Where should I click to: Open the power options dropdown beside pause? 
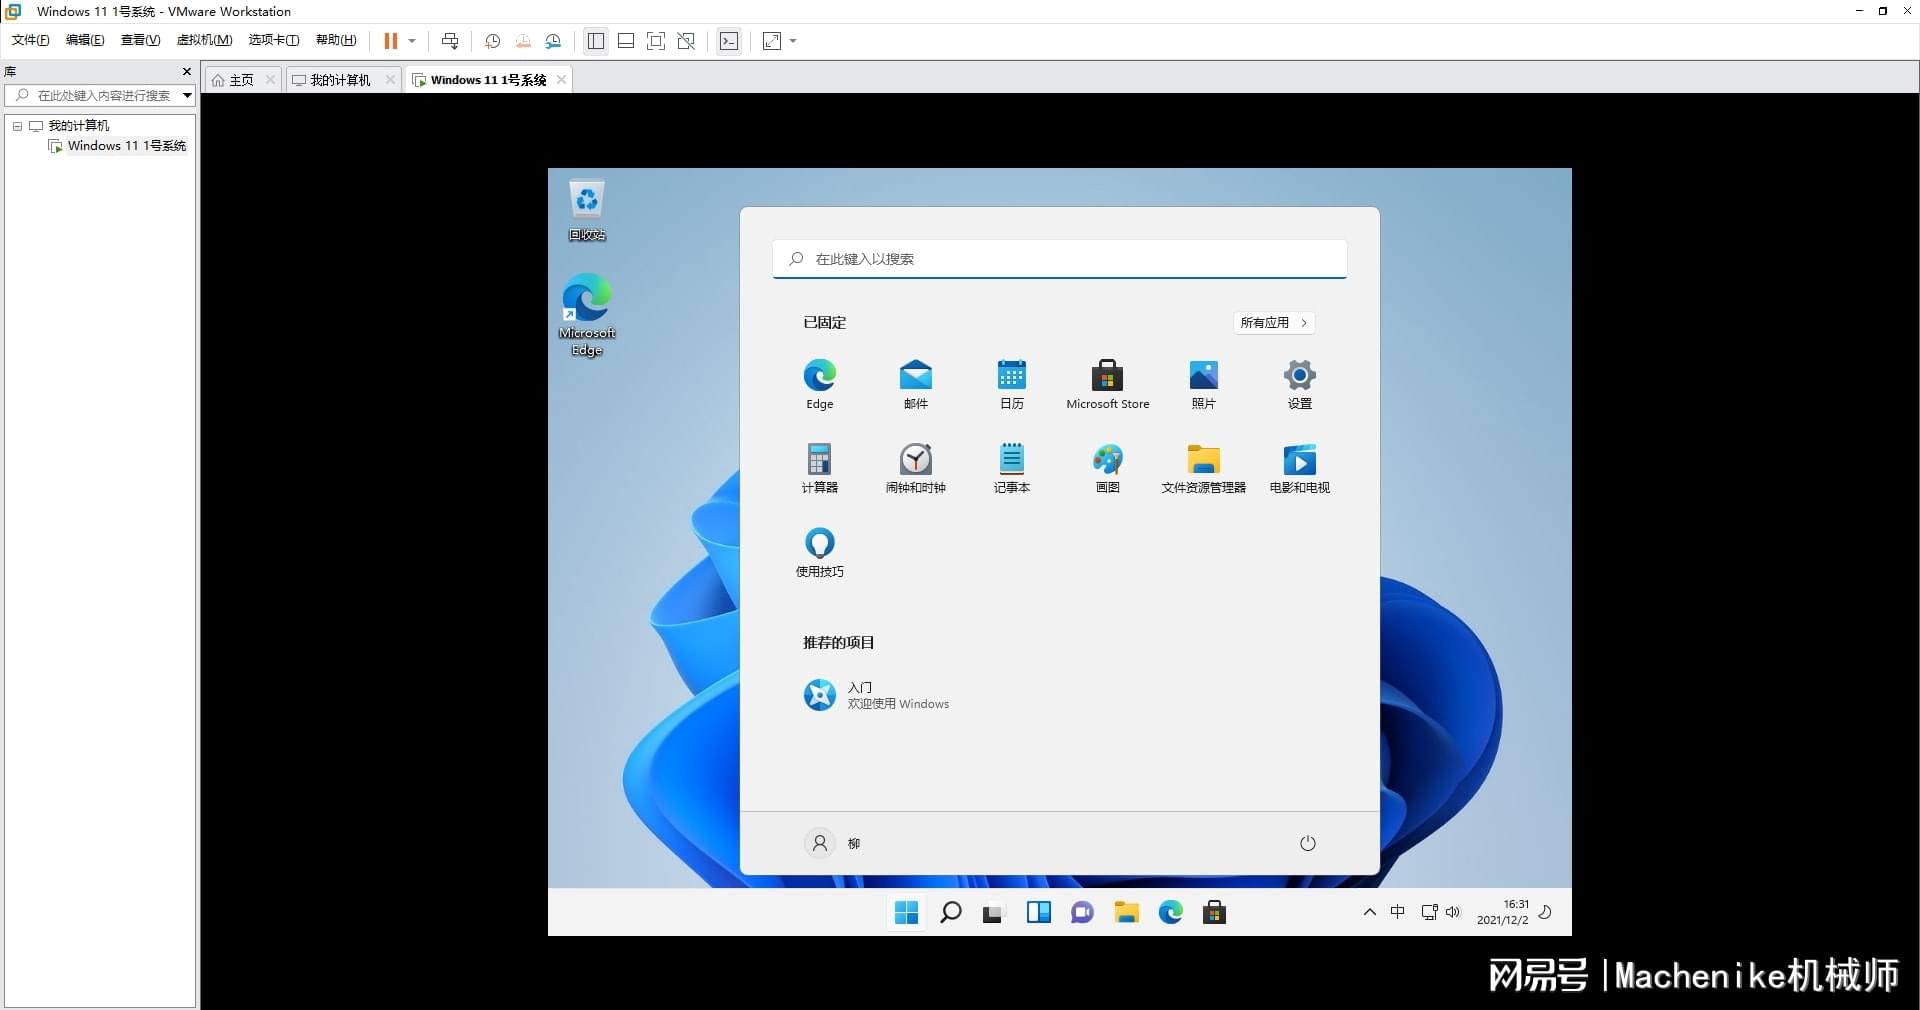pos(412,41)
